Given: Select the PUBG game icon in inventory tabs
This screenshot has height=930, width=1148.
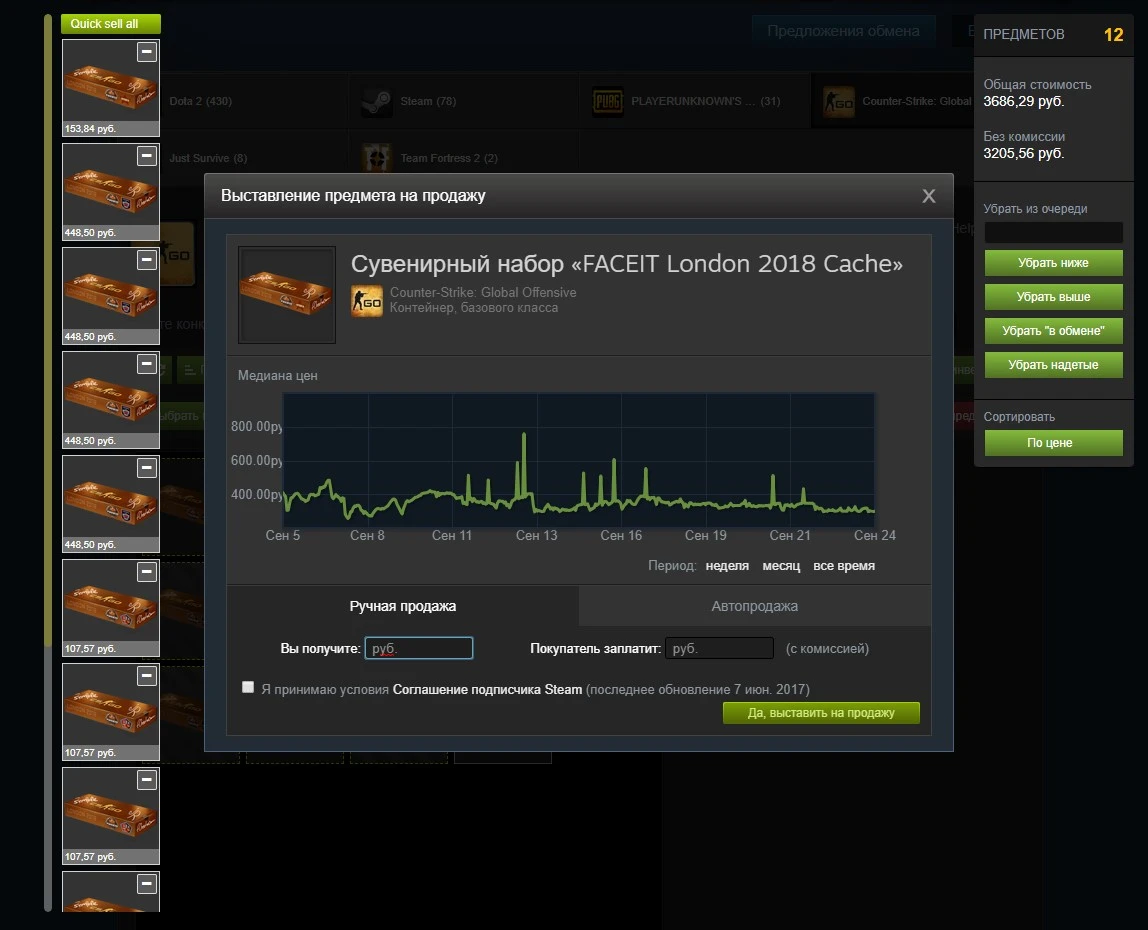Looking at the screenshot, I should click(x=608, y=101).
